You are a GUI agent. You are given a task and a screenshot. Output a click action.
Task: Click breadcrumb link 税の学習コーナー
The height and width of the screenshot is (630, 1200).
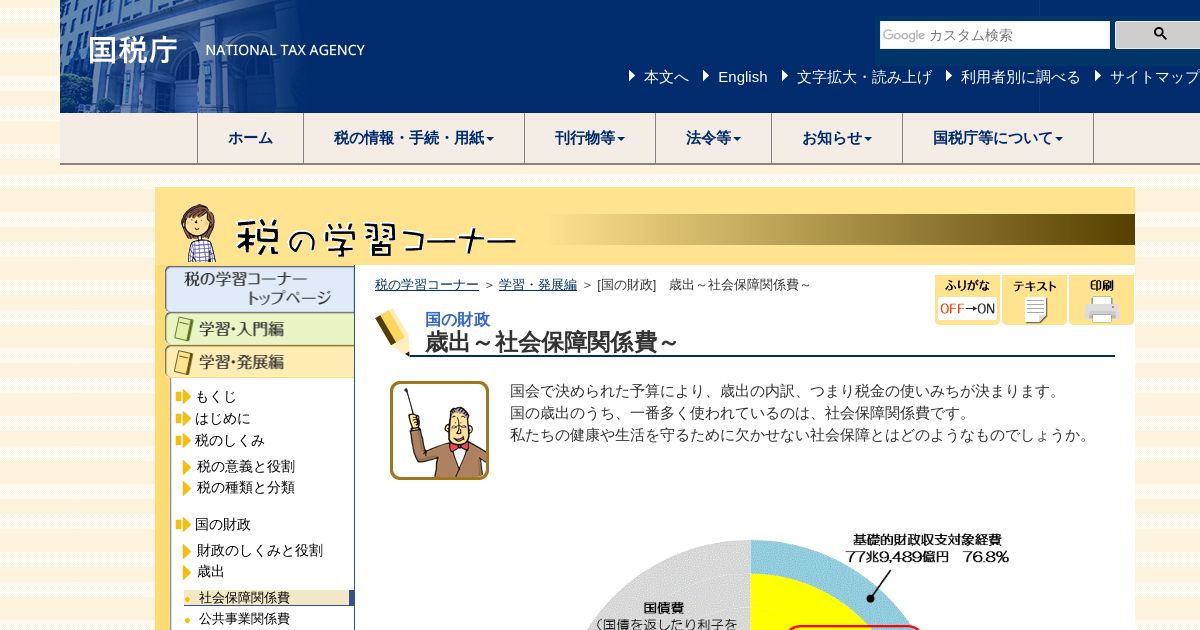point(427,285)
